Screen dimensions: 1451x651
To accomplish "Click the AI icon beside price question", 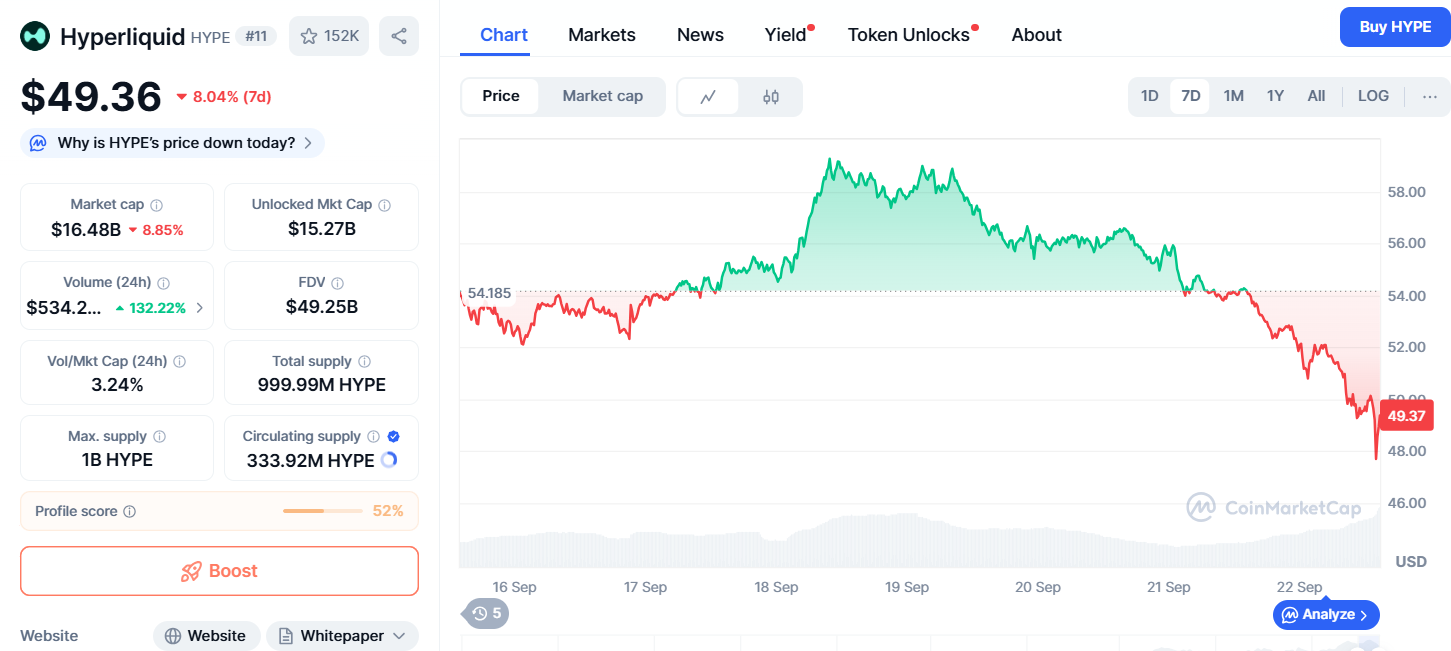I will point(38,143).
